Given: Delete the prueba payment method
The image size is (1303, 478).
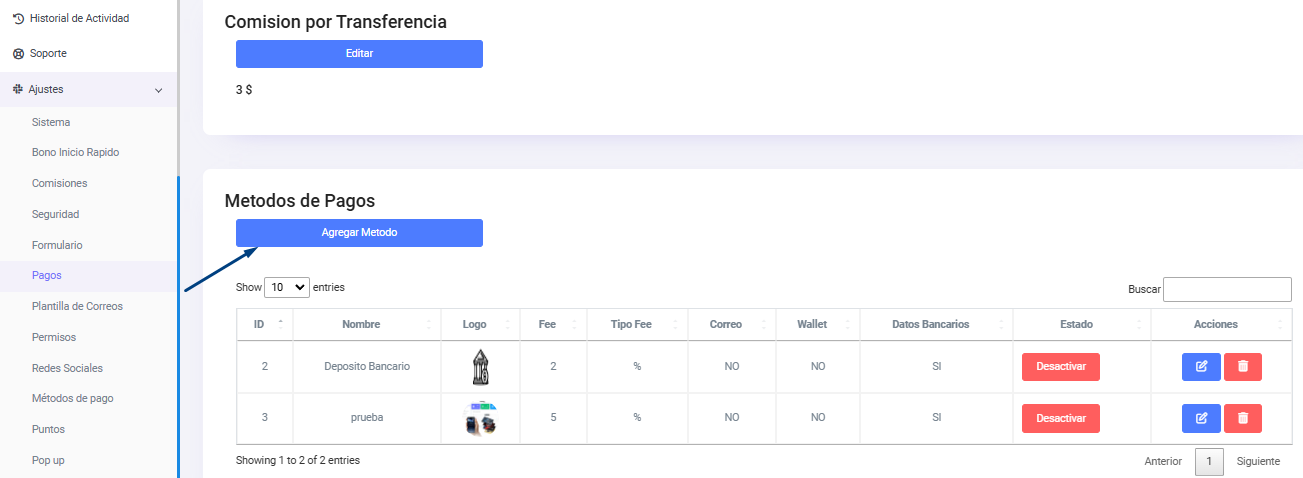Looking at the screenshot, I should (1243, 418).
